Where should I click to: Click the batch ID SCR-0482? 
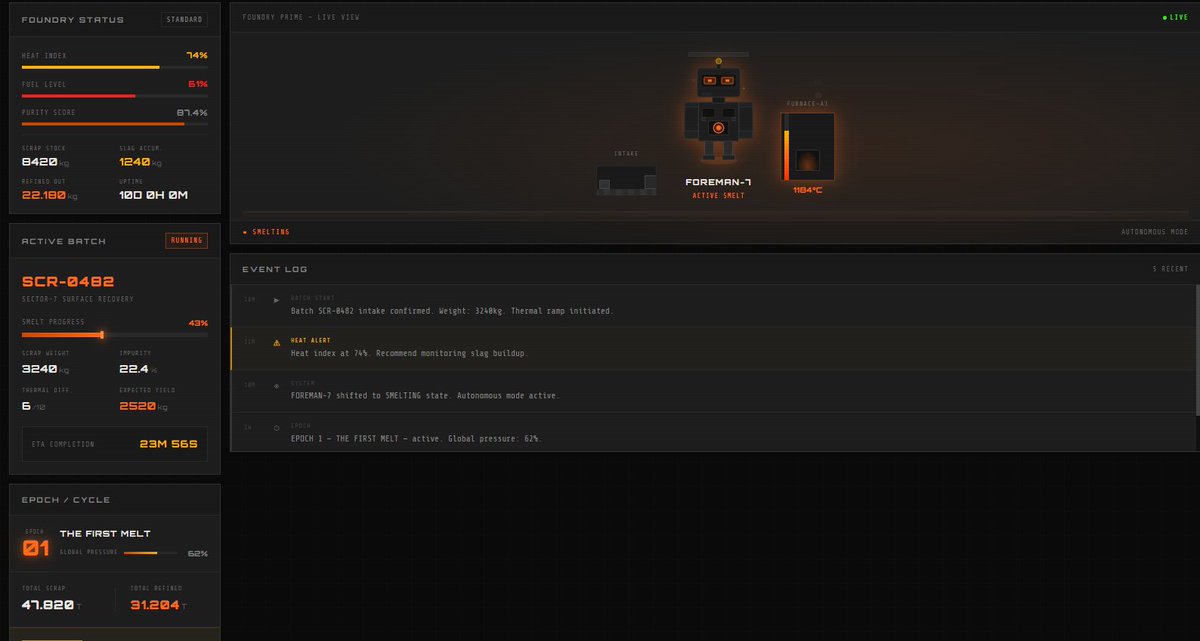[x=67, y=282]
